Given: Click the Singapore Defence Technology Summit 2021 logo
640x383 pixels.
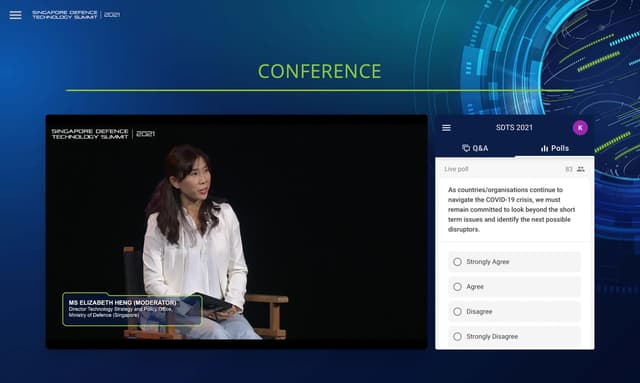Looking at the screenshot, I should coord(76,15).
